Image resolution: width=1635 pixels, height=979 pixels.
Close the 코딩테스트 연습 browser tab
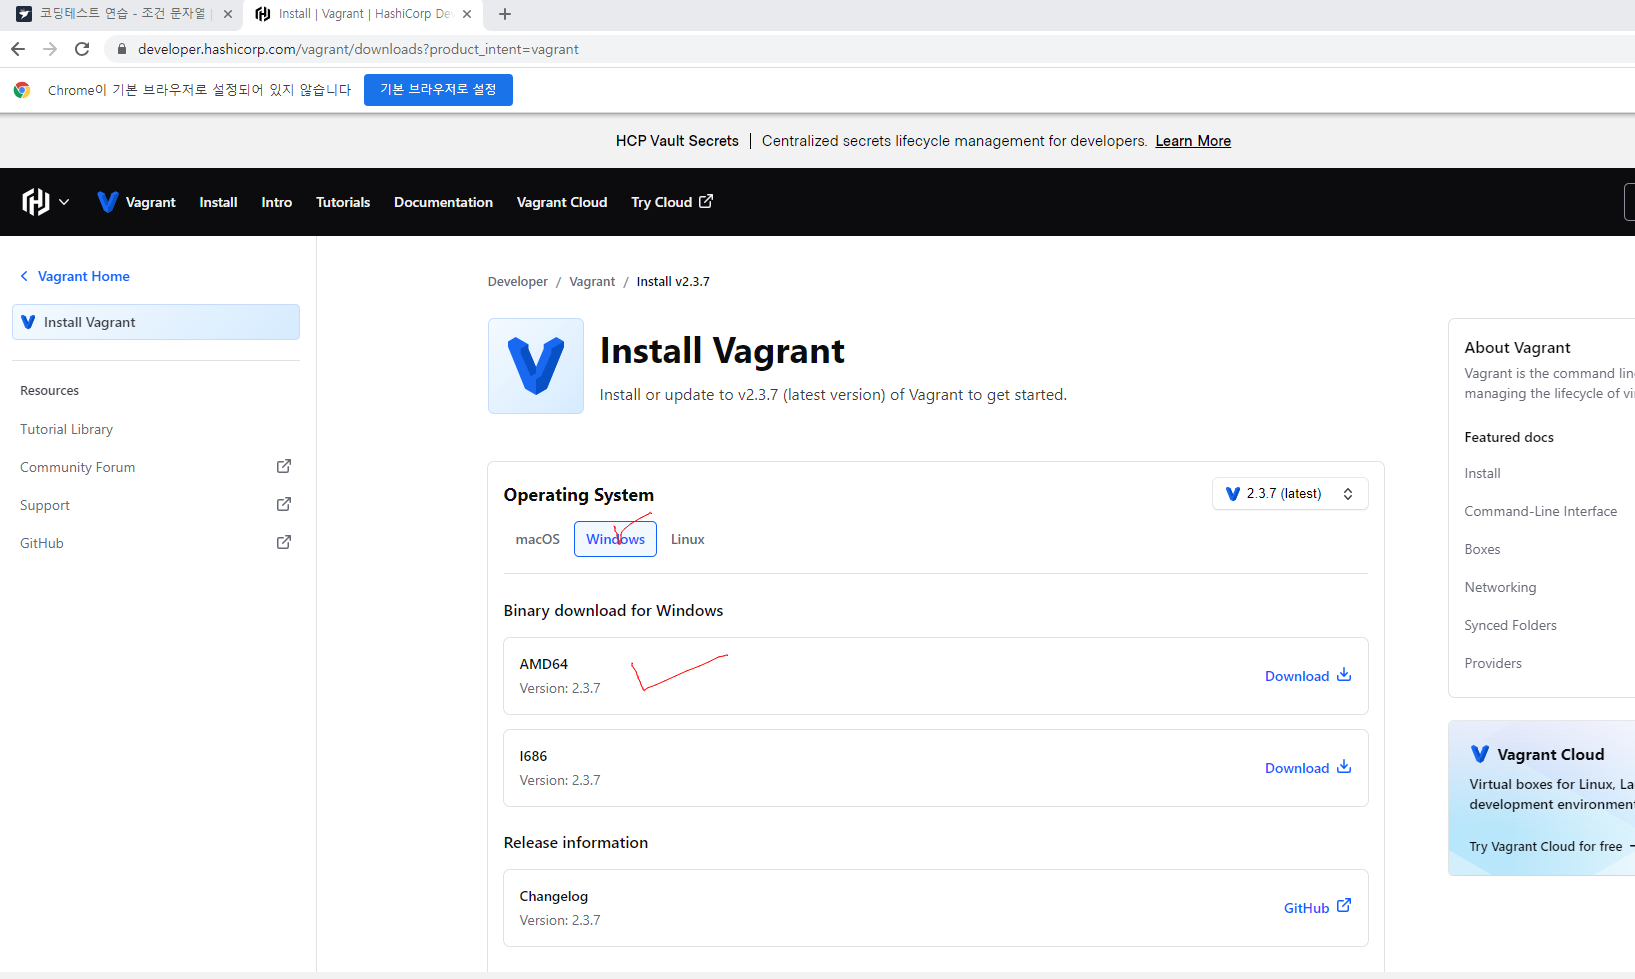[x=228, y=14]
